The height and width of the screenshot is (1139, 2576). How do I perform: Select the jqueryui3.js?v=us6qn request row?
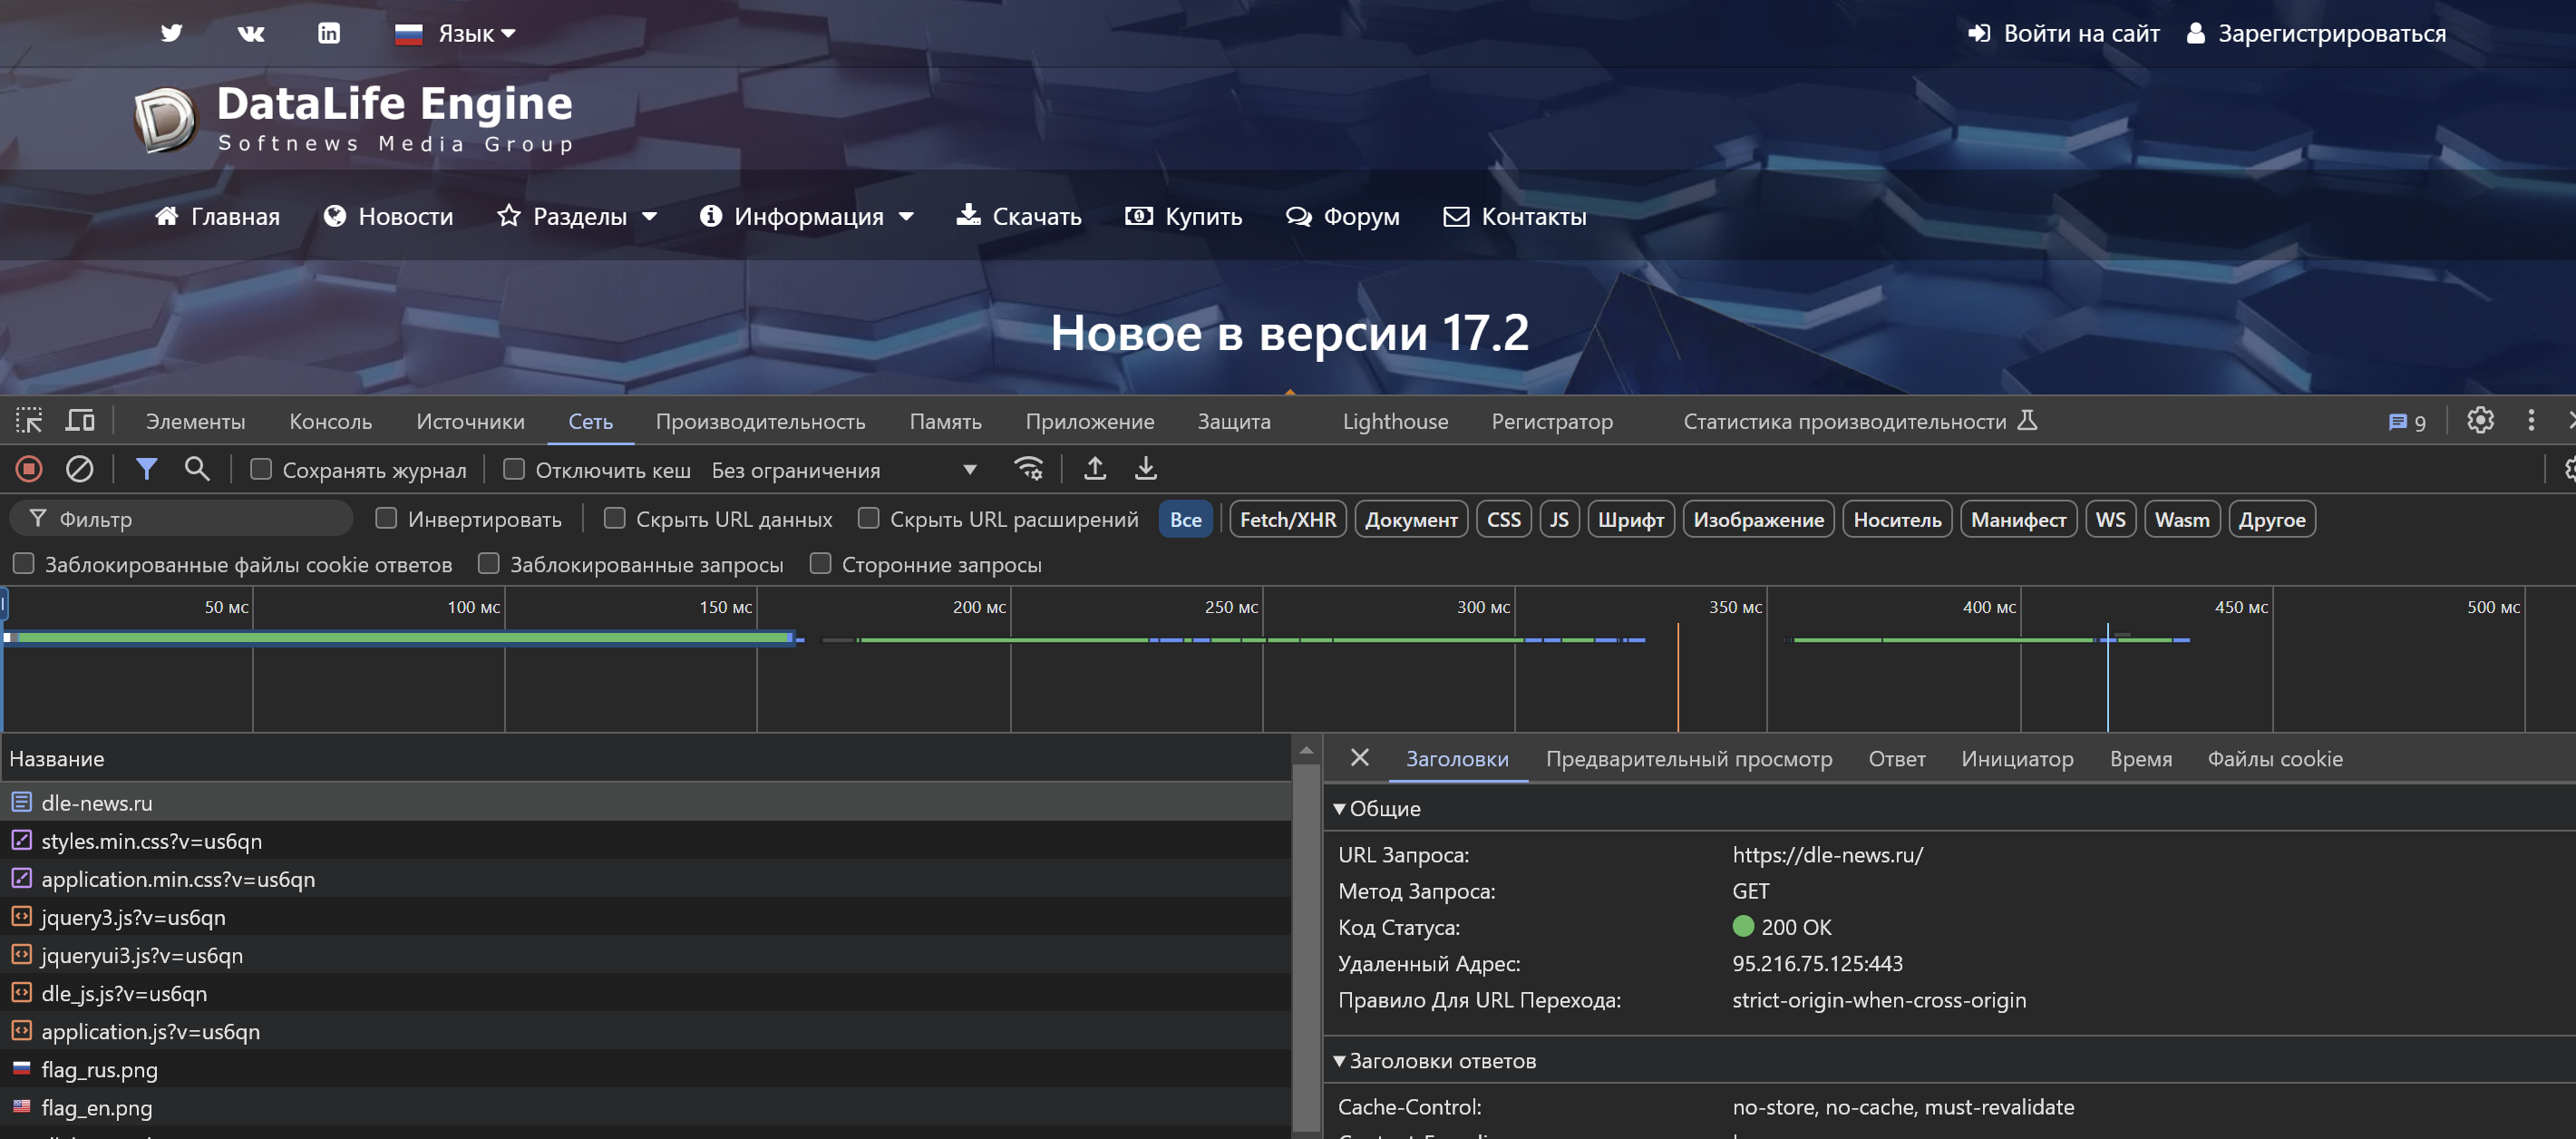click(645, 954)
